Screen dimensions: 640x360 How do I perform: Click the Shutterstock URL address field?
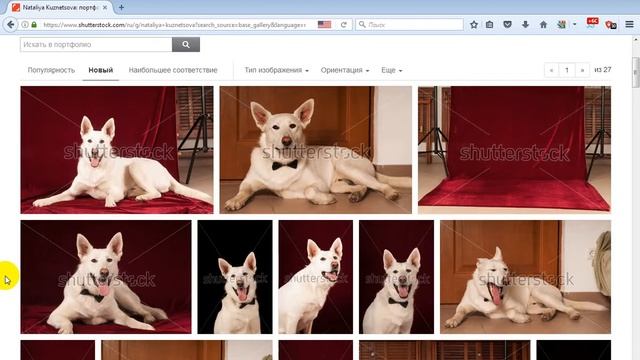click(176, 24)
